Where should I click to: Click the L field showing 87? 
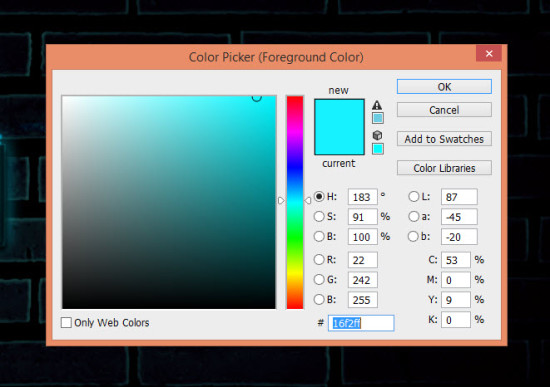click(x=459, y=197)
